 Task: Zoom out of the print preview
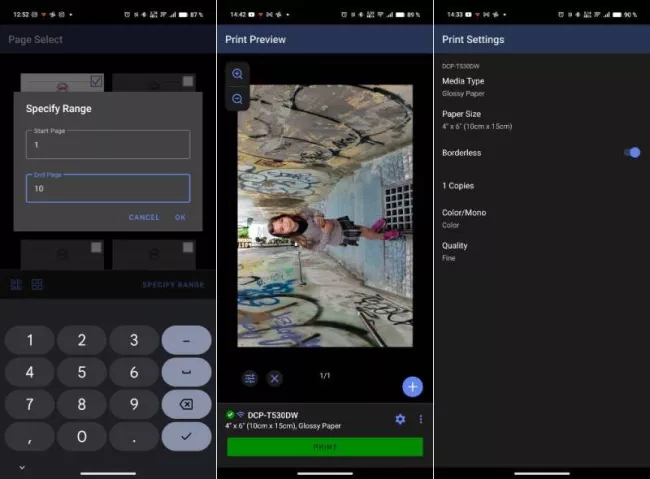click(237, 99)
